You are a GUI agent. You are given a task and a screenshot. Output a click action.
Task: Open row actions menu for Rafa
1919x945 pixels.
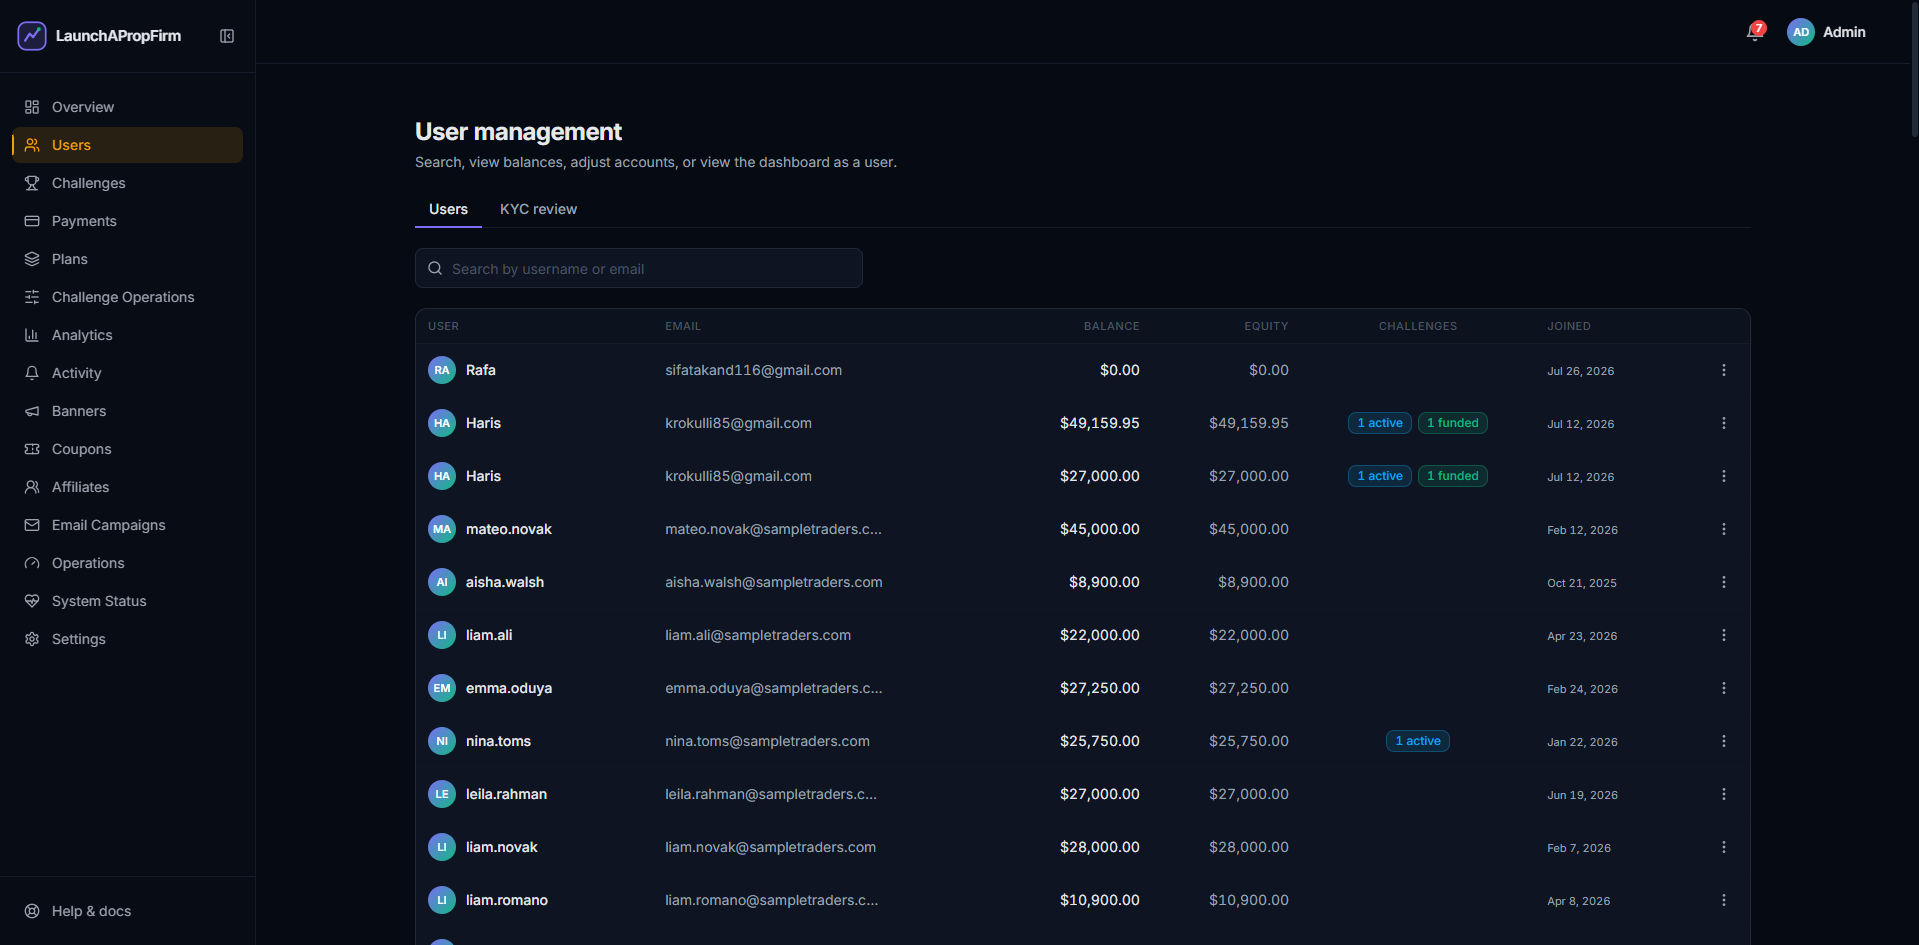click(x=1723, y=370)
